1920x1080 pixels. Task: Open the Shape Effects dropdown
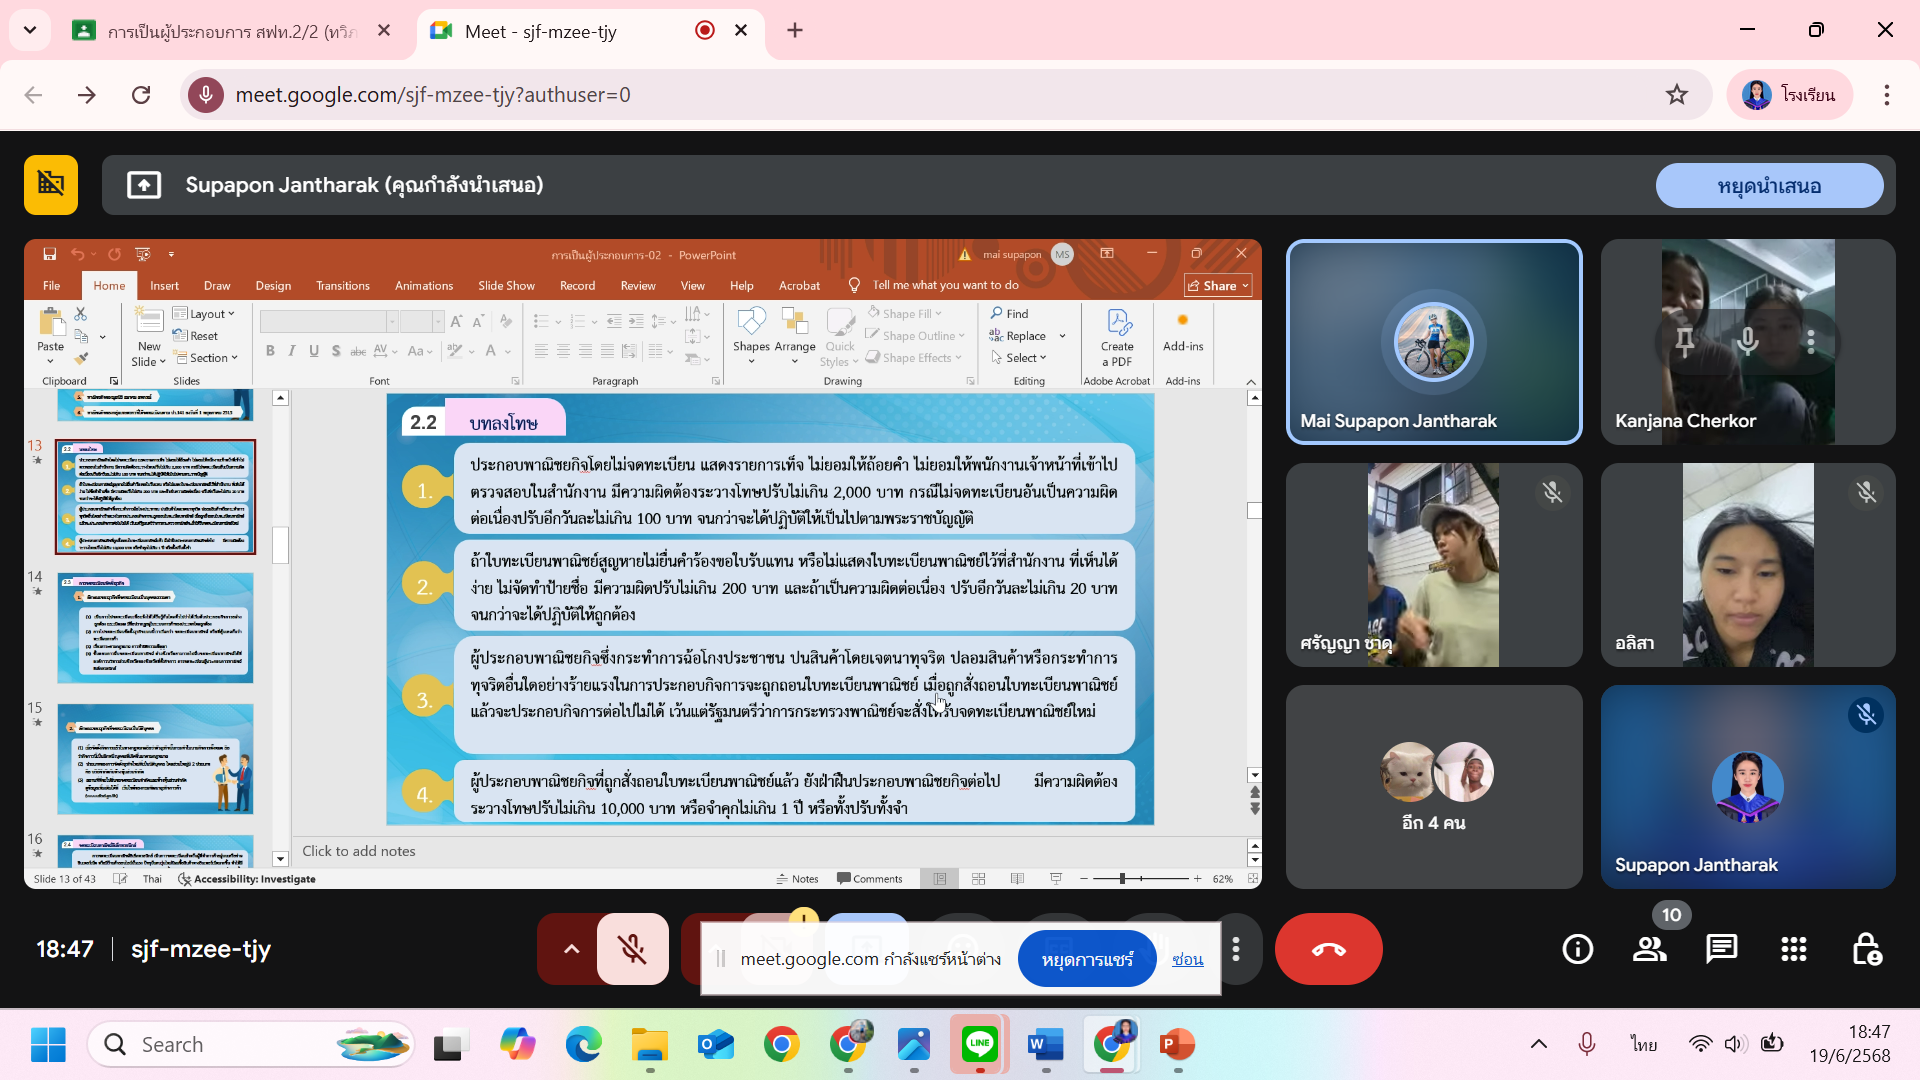coord(914,358)
